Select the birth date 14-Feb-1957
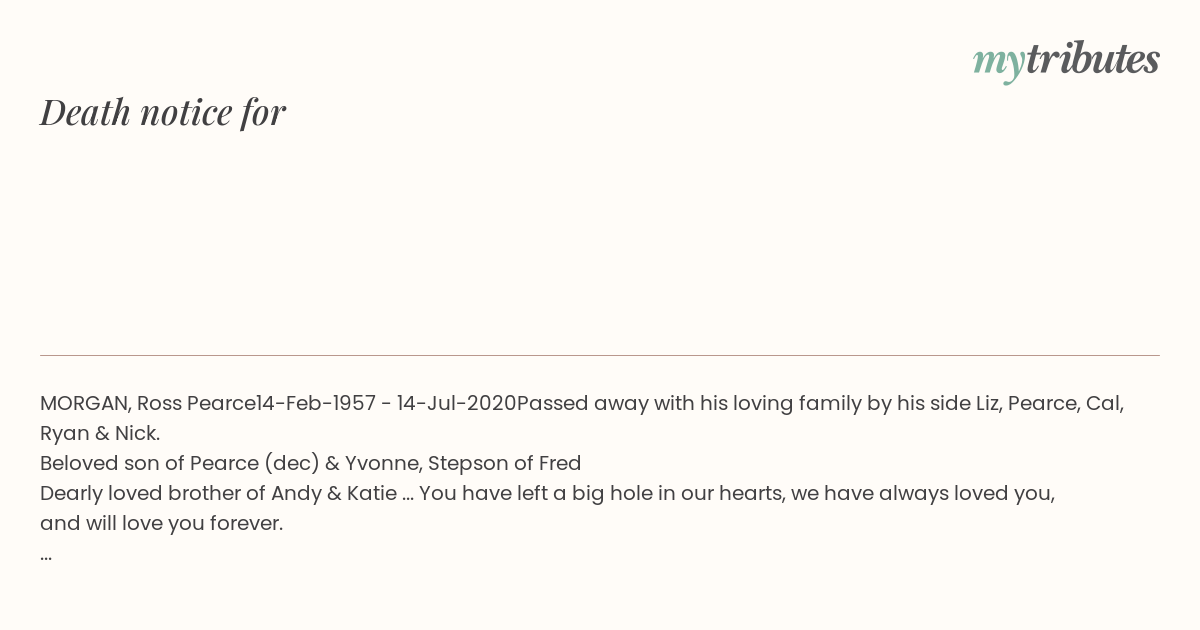 click(316, 403)
